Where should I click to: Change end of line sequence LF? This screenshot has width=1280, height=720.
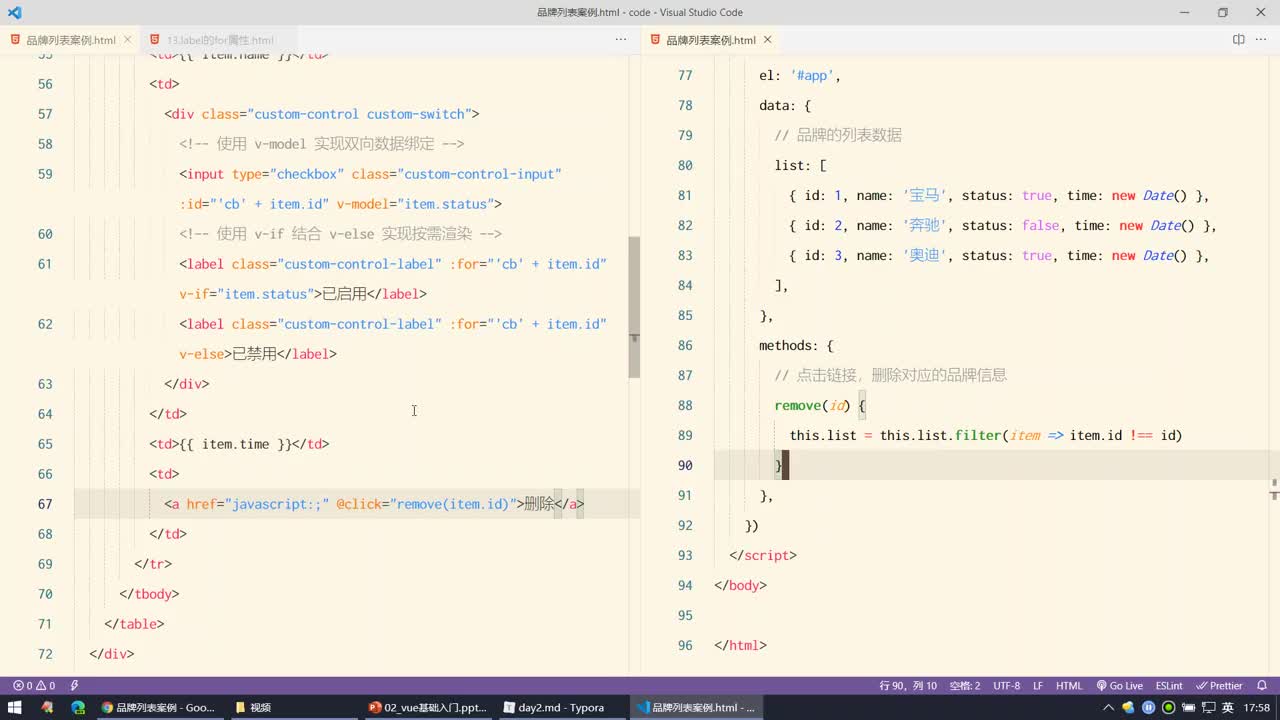pyautogui.click(x=1038, y=686)
